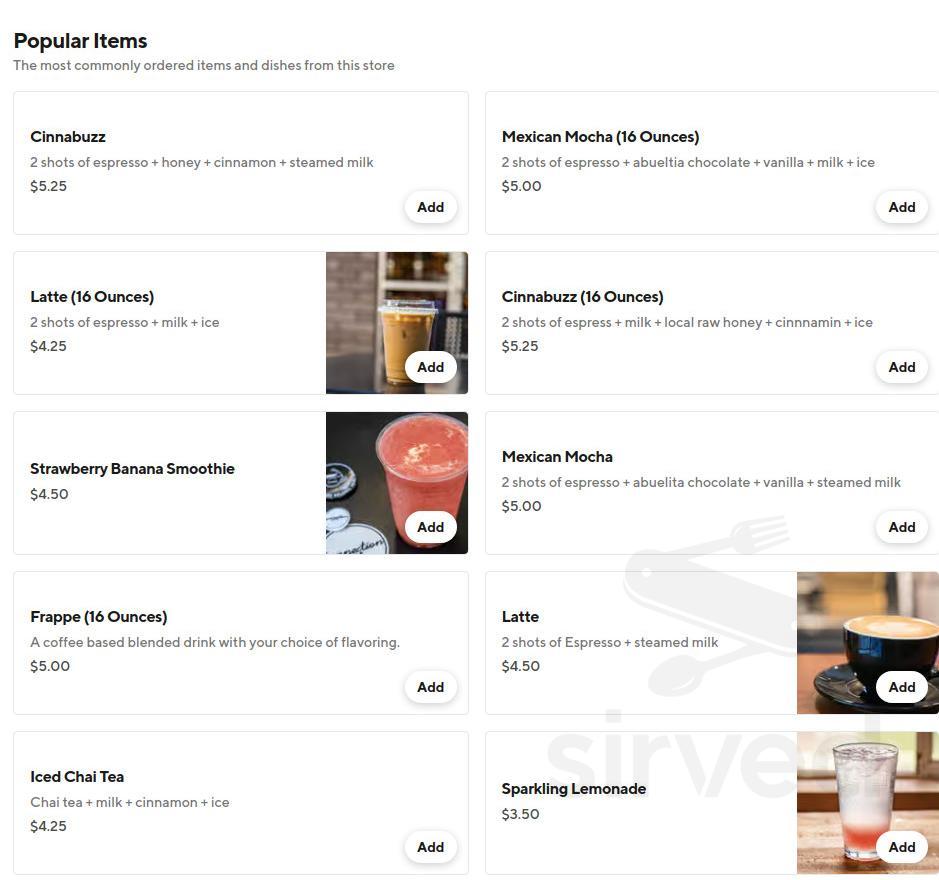Add Cinnabuzz $5.25 steamed milk item
Image resolution: width=939 pixels, height=880 pixels.
[431, 207]
